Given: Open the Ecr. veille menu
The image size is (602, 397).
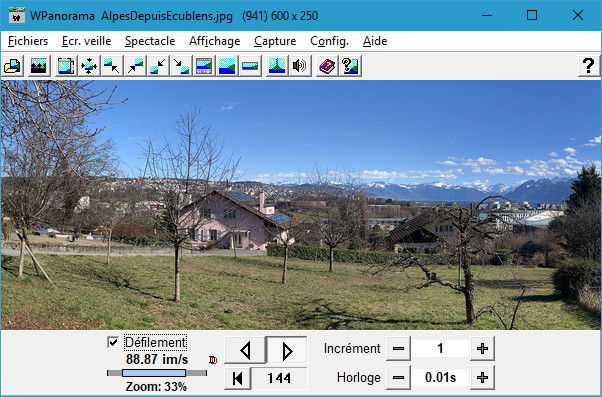Looking at the screenshot, I should pyautogui.click(x=86, y=41).
